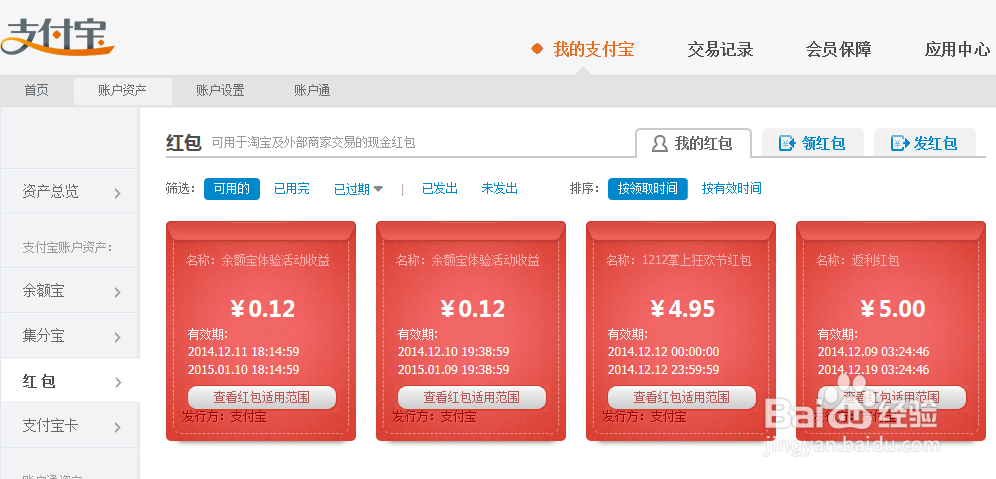Open the chevron beside 资产总览
The image size is (996, 479).
118,193
